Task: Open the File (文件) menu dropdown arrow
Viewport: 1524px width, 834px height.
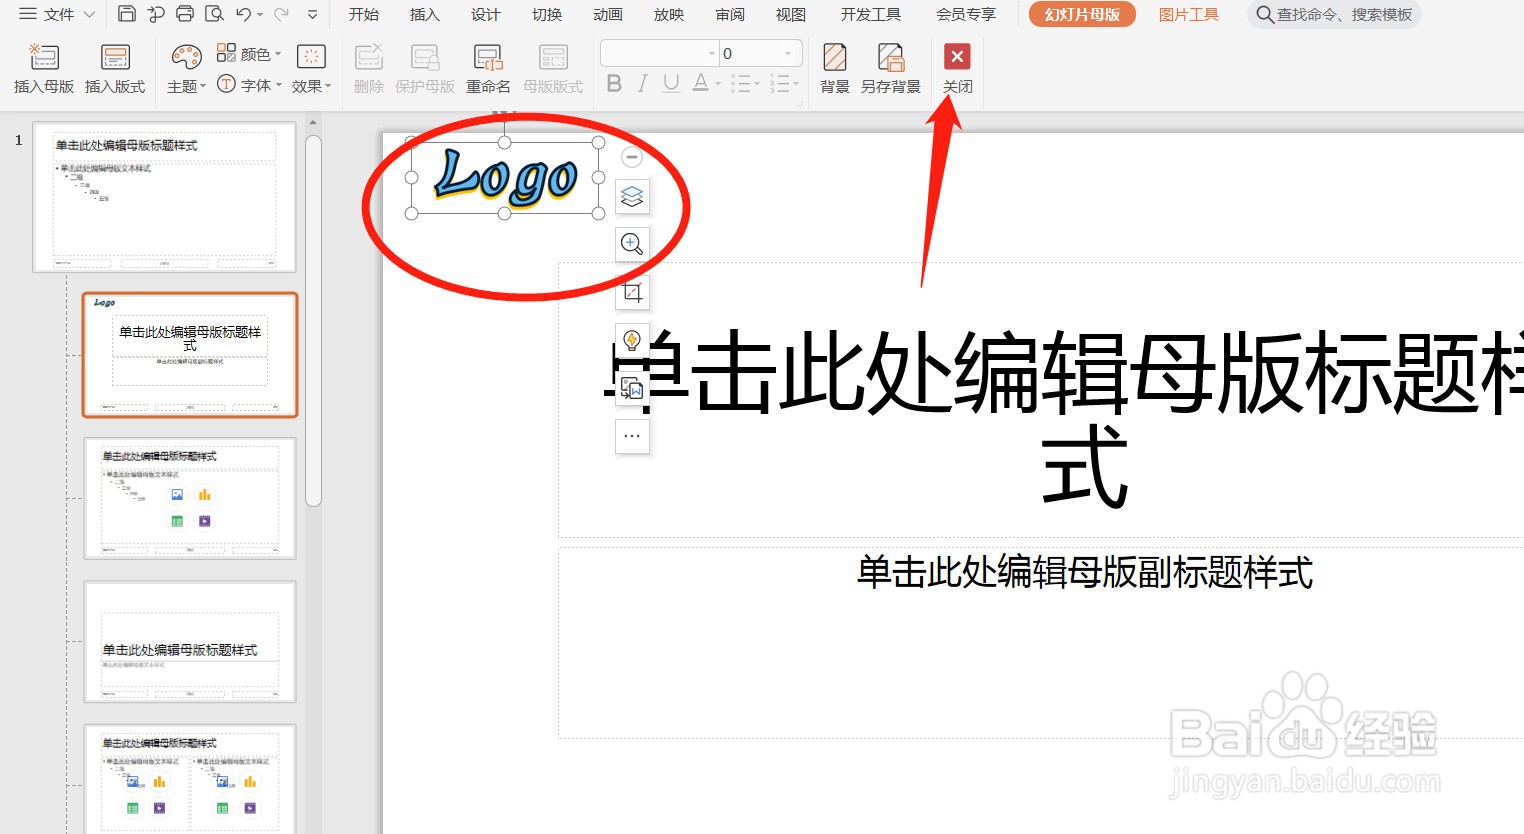Action: click(89, 14)
